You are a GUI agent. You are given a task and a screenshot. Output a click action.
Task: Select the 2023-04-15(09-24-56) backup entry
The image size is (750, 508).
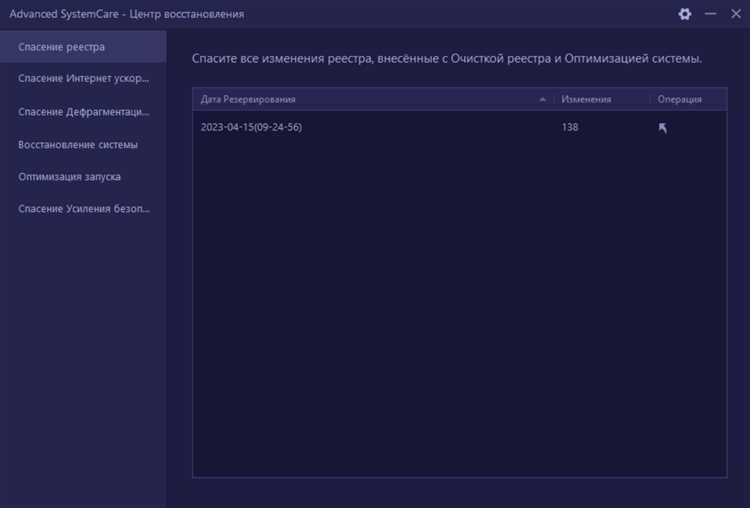point(251,127)
